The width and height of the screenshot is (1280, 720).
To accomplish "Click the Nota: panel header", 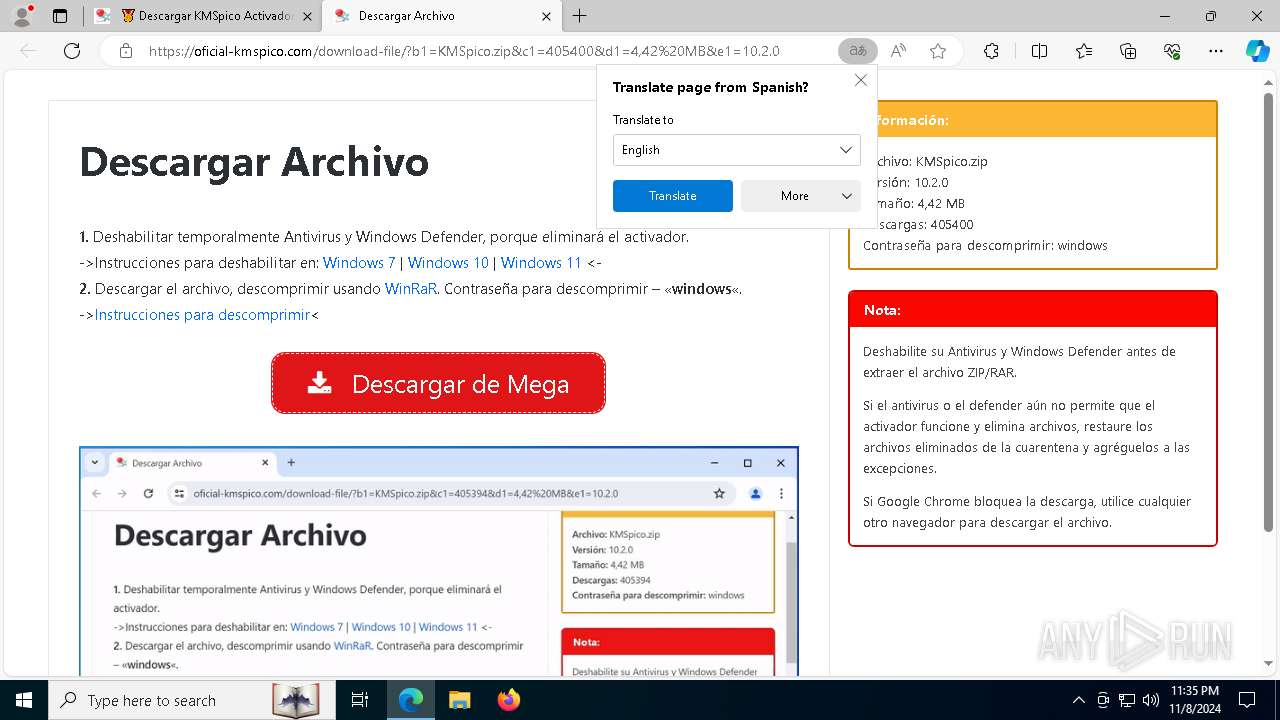I will pyautogui.click(x=1033, y=310).
